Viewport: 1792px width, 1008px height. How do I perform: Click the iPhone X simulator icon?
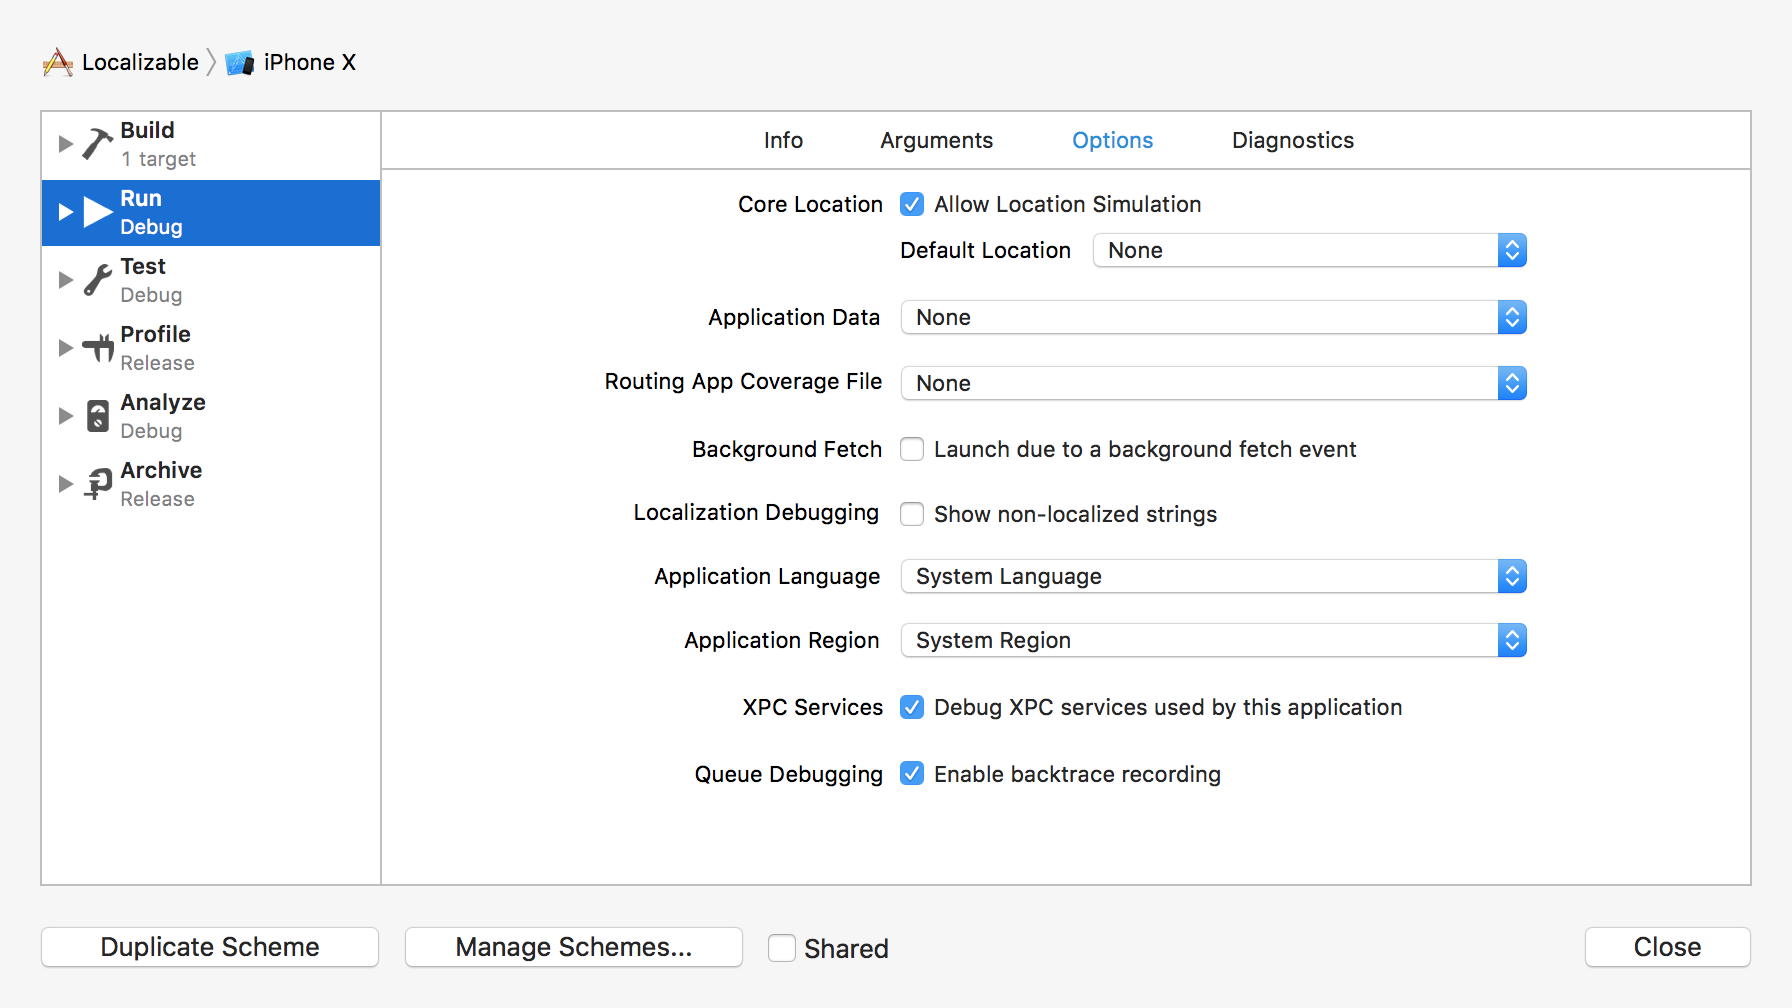(239, 63)
